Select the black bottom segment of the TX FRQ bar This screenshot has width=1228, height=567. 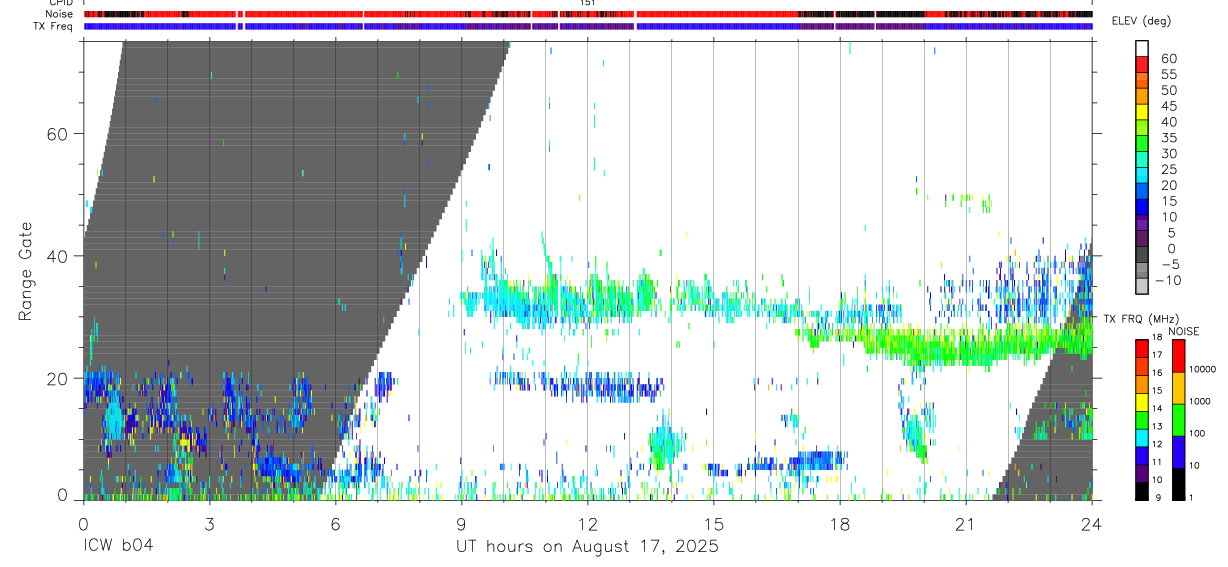(x=1142, y=490)
